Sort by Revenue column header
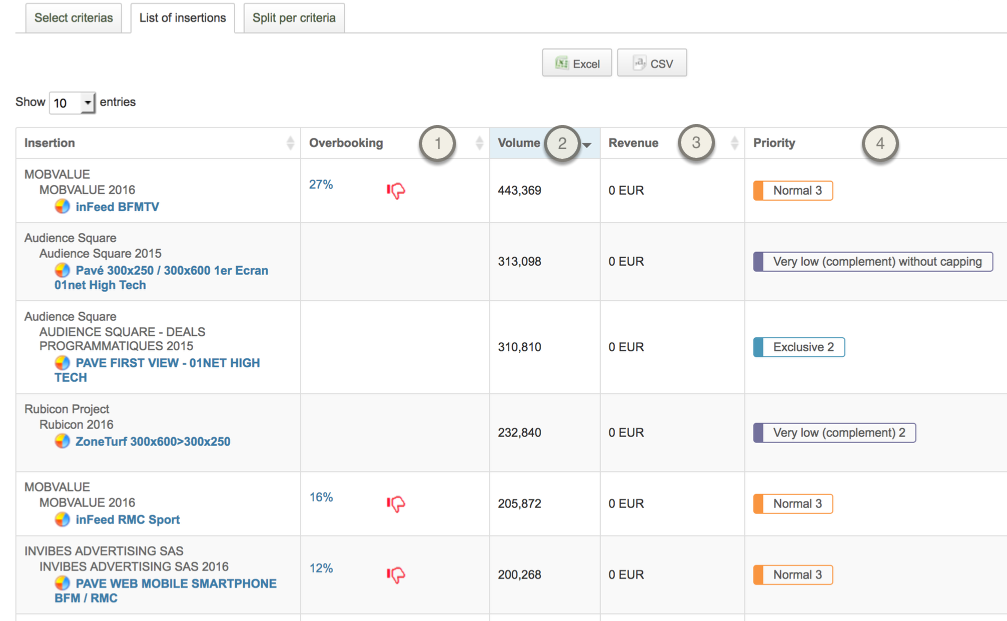The height and width of the screenshot is (621, 1007). pos(633,143)
